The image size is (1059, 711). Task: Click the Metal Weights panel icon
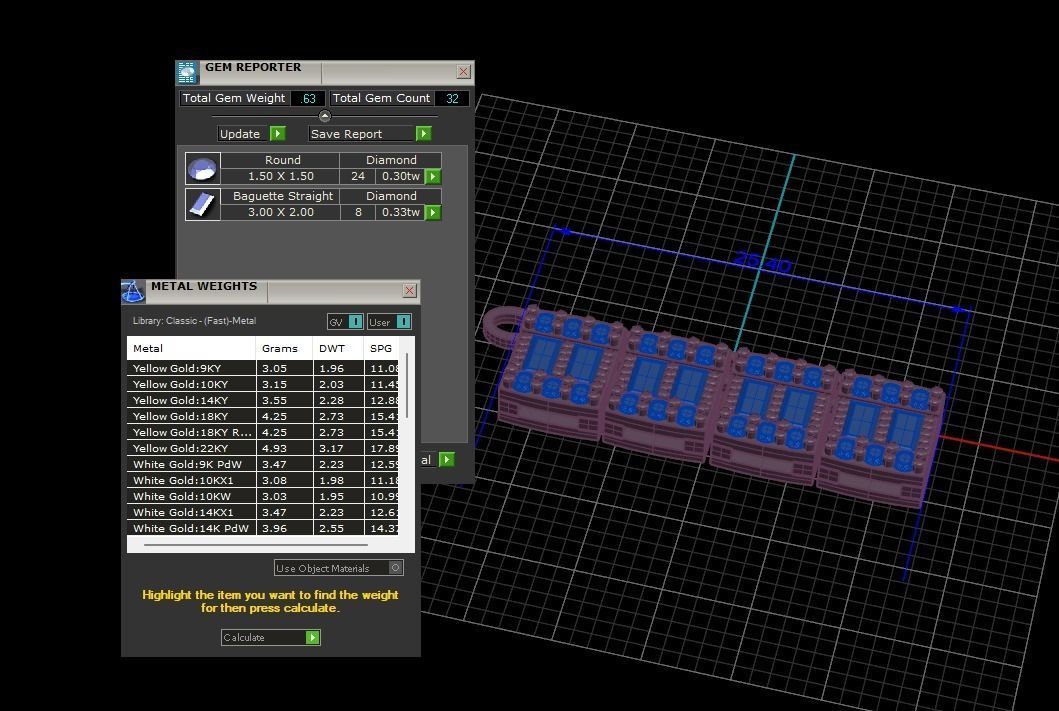133,292
